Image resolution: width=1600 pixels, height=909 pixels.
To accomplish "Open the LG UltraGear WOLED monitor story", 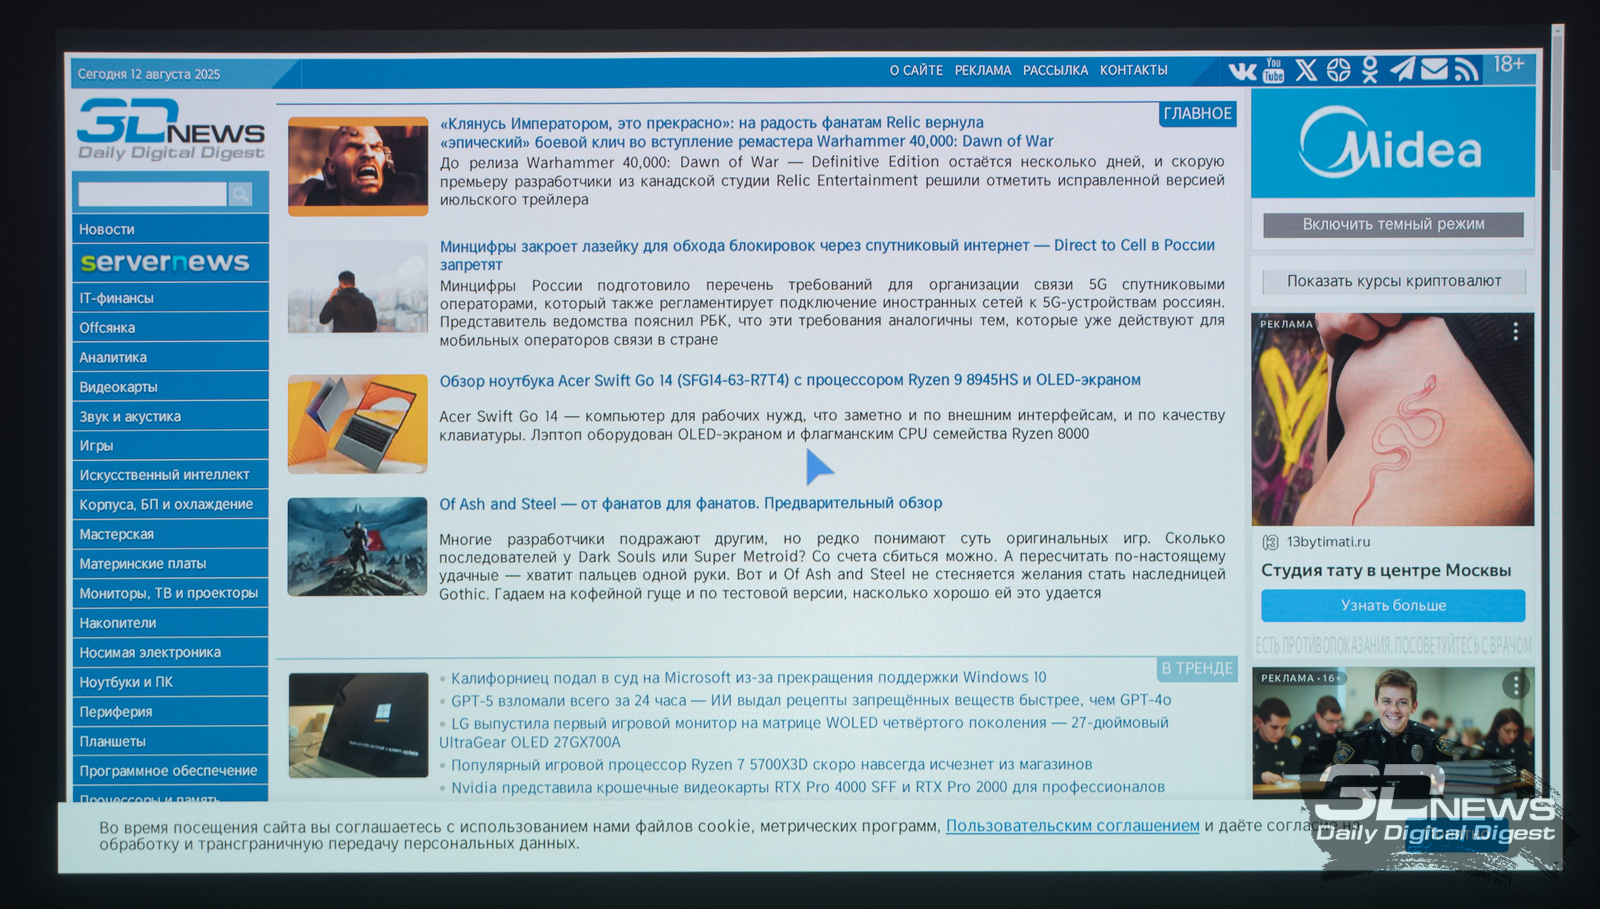I will (805, 732).
